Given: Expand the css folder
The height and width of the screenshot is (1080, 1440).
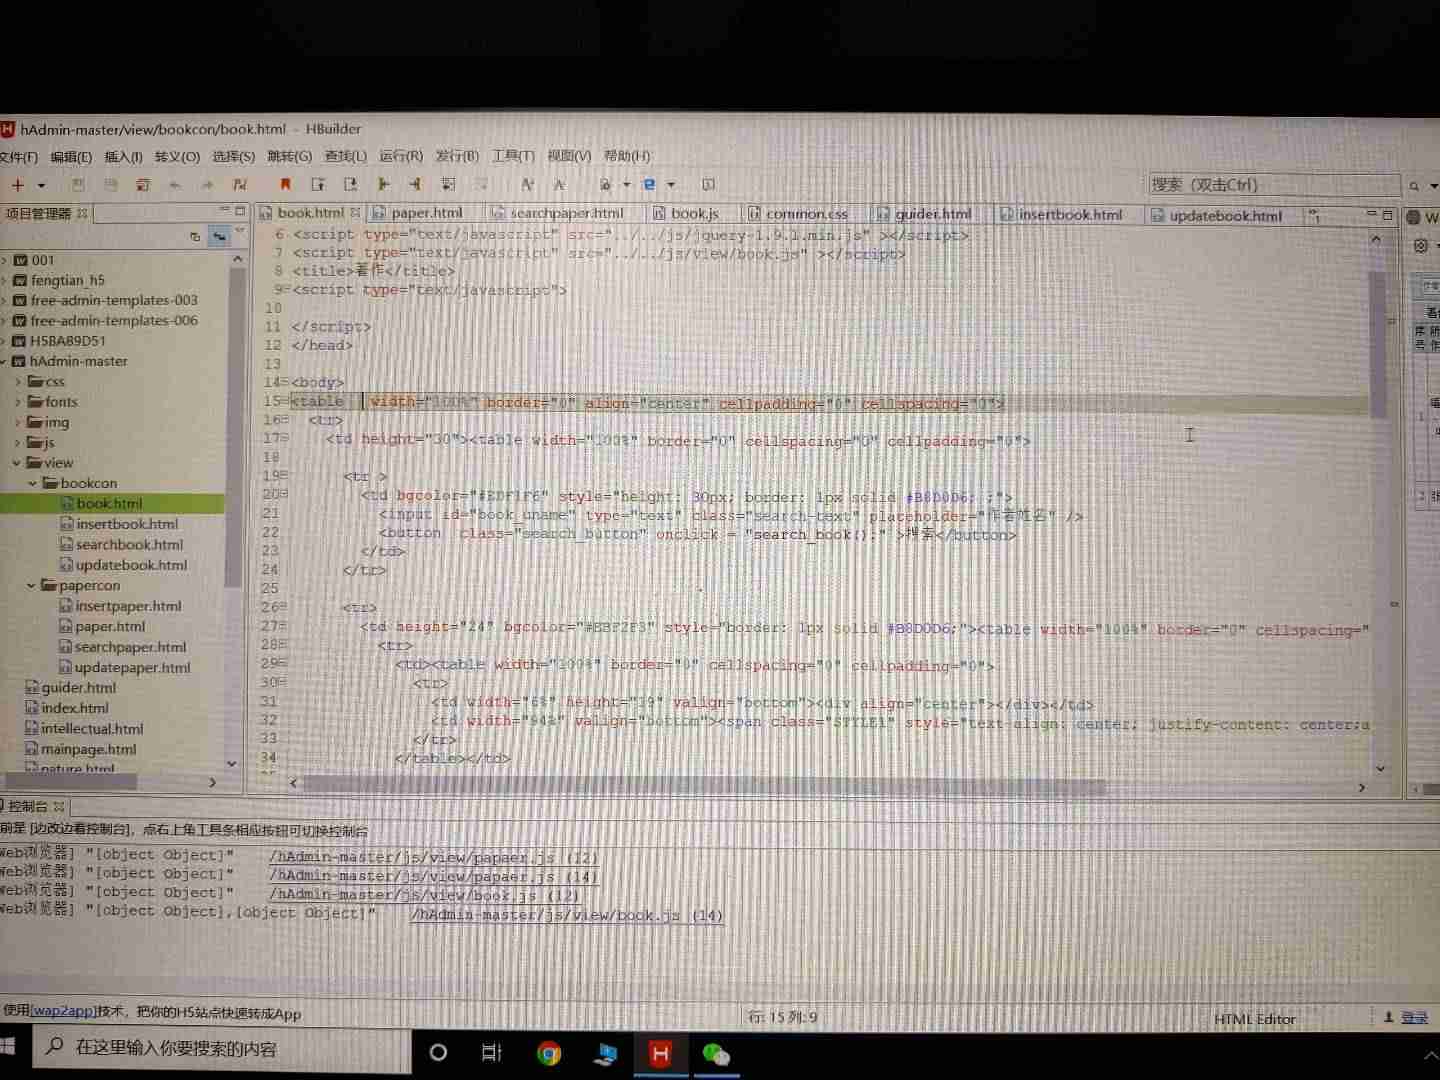Looking at the screenshot, I should (18, 381).
